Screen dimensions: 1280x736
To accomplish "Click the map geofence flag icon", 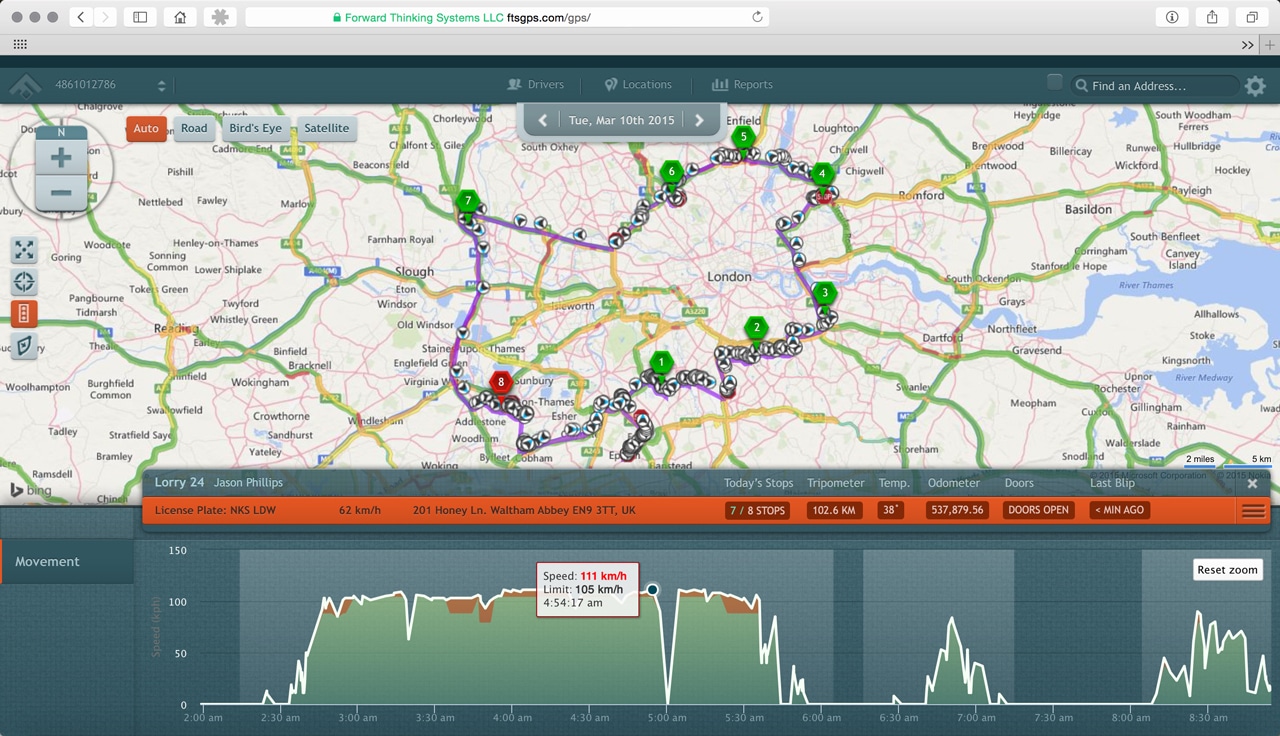I will pos(24,346).
